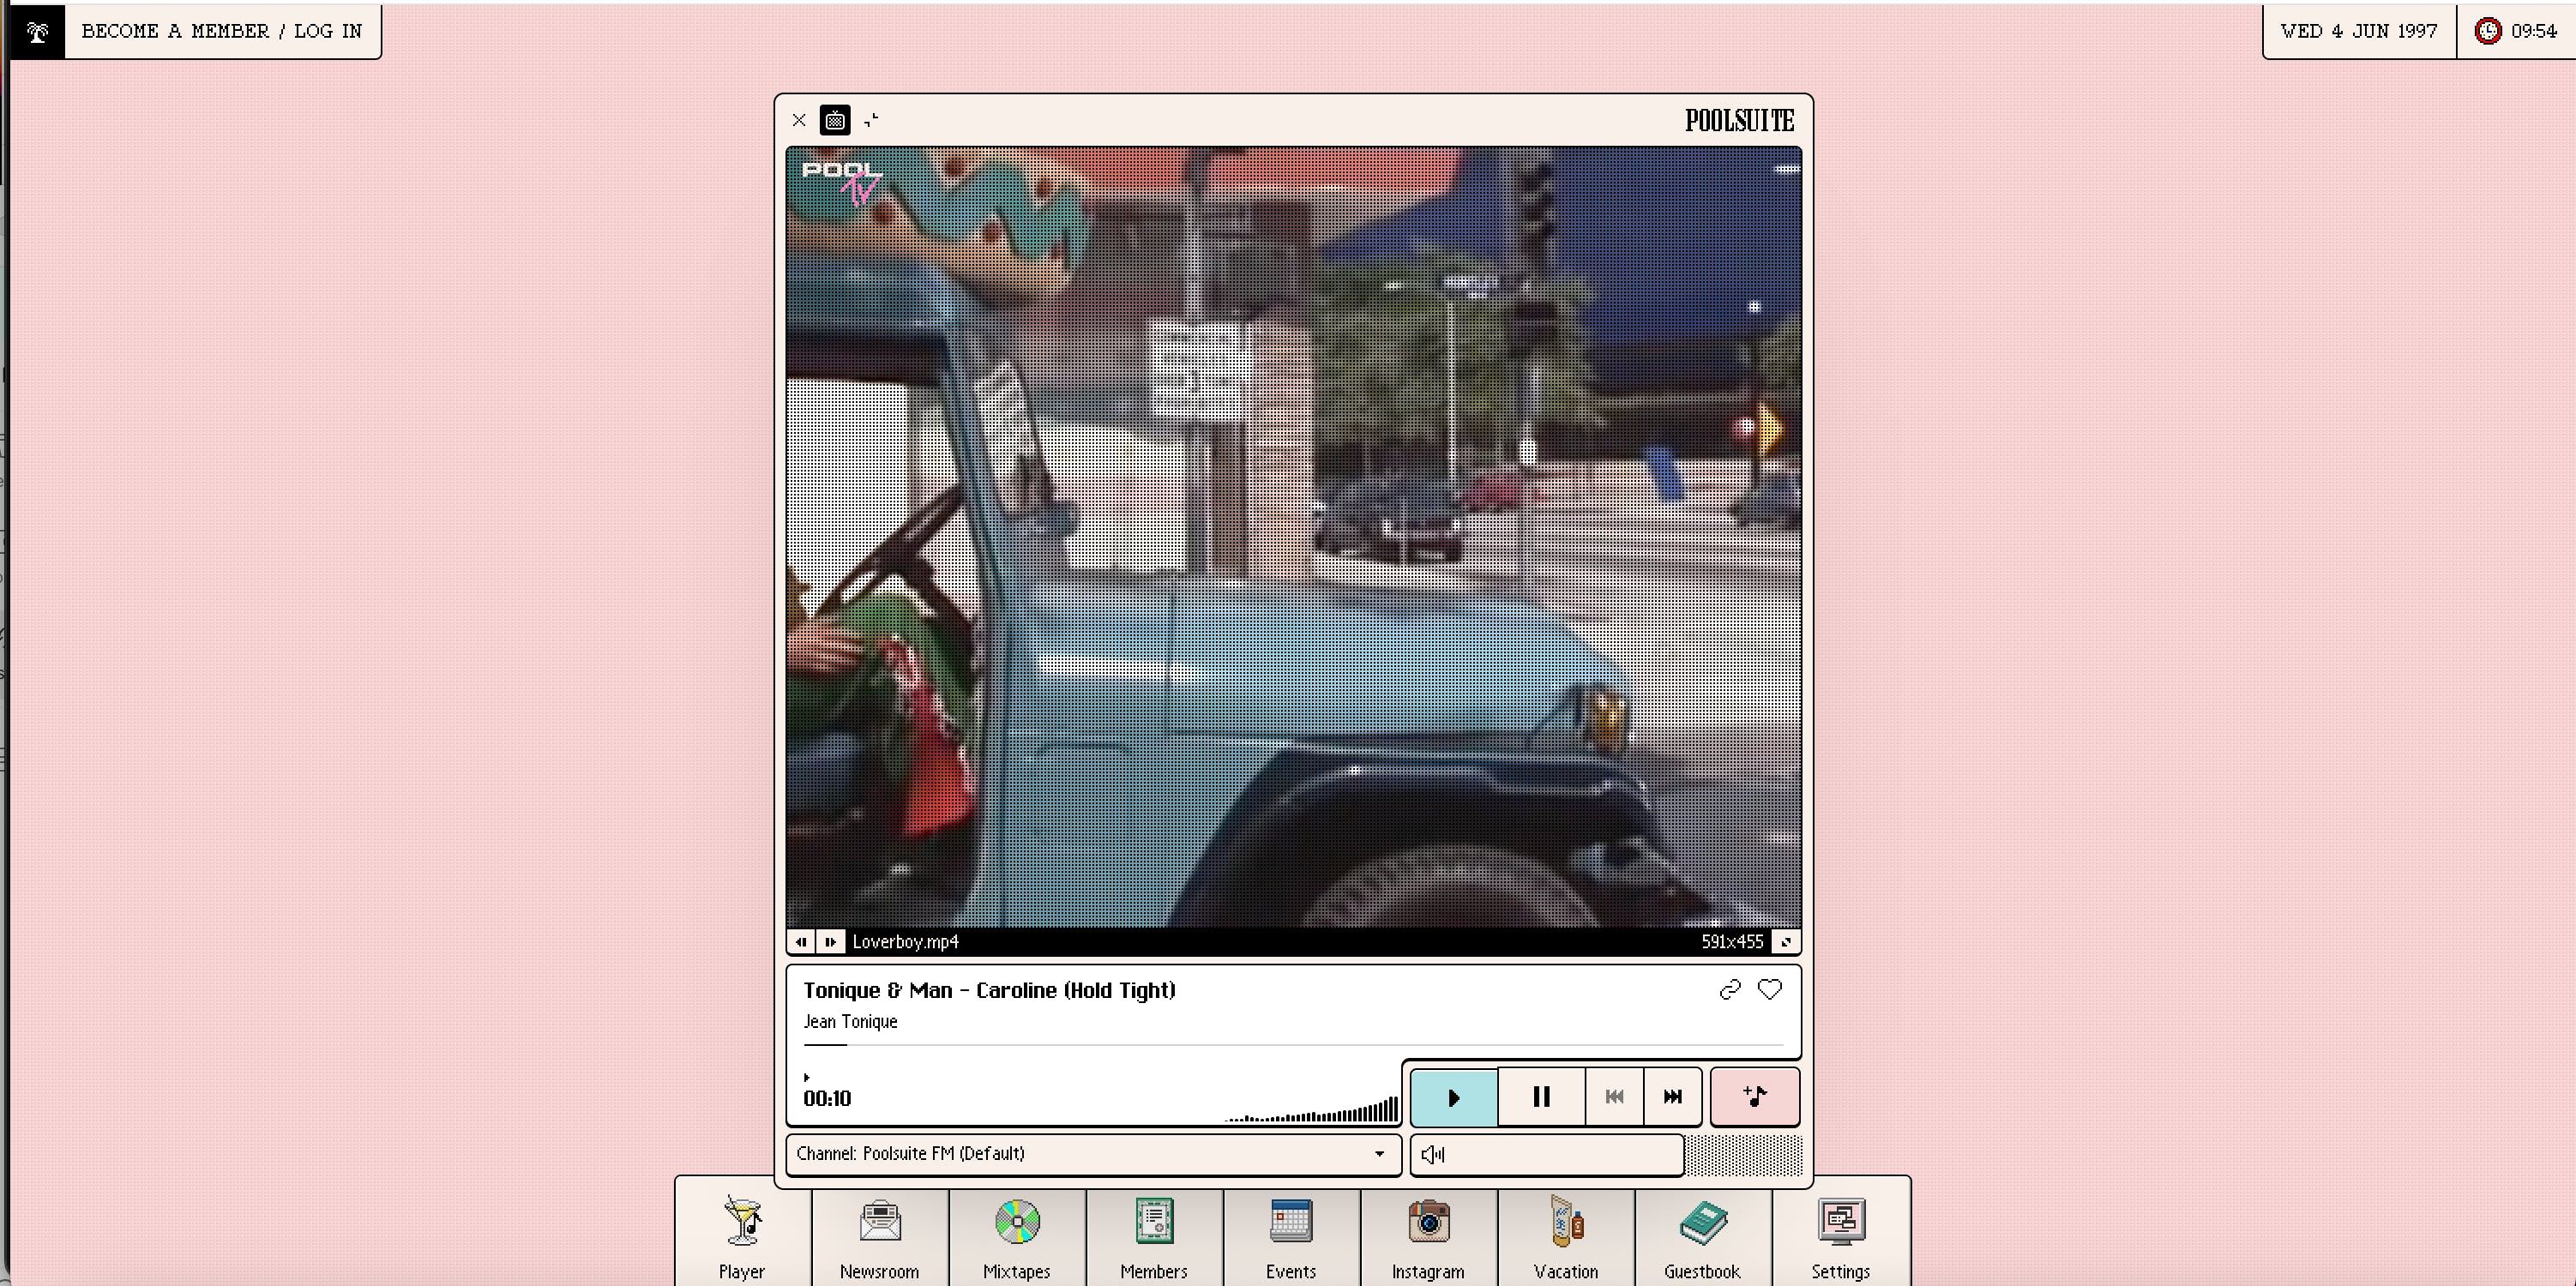Adjust the volume slider bar
Screen dimensions: 2576x1286
click(x=1560, y=1155)
